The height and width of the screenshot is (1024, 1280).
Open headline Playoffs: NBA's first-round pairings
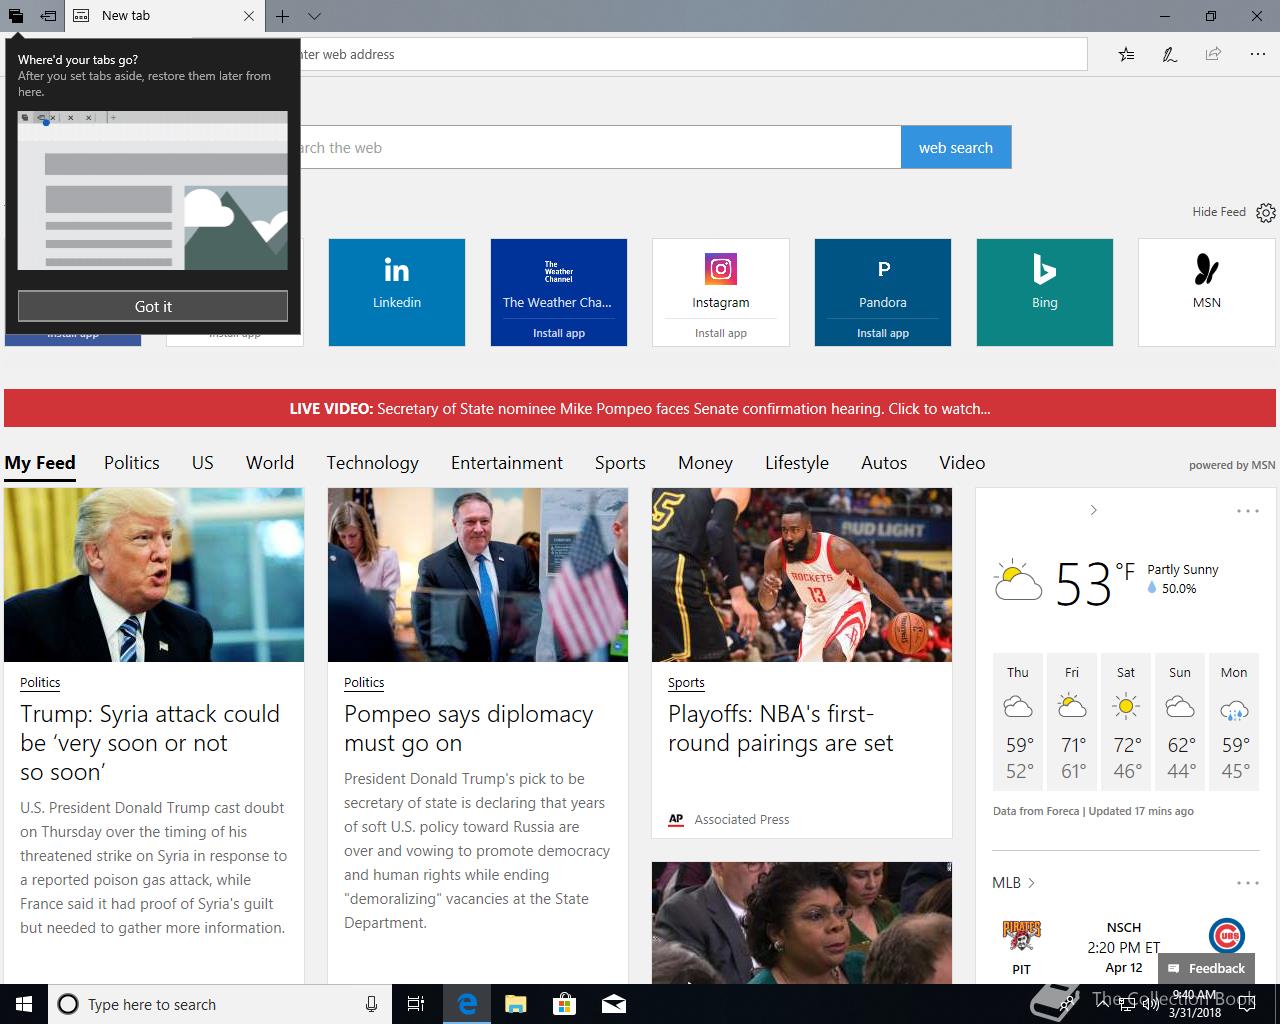tap(781, 728)
